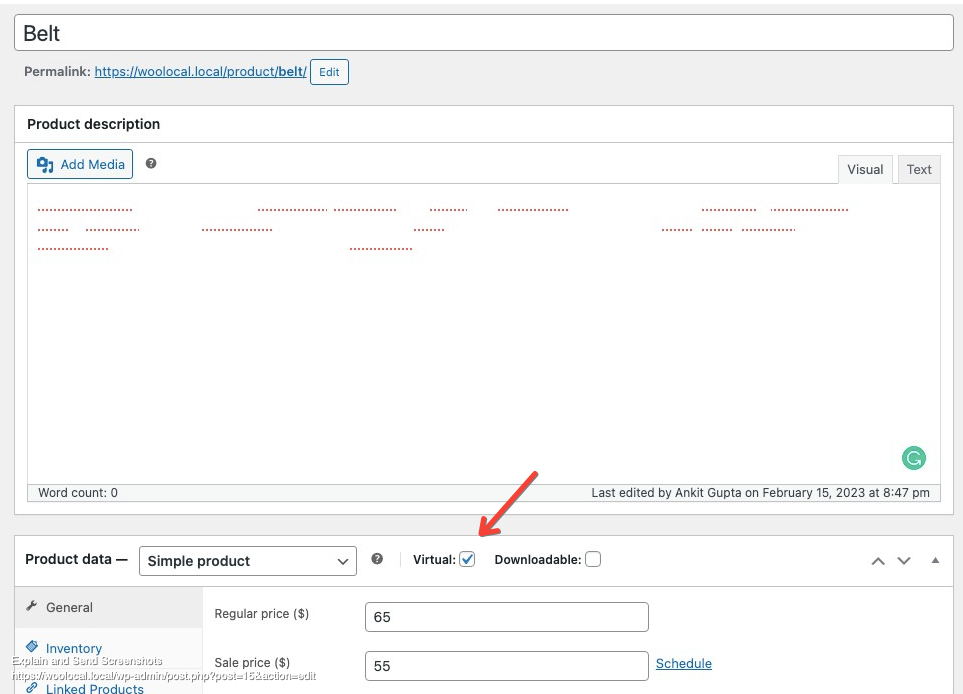Select the General tab
The width and height of the screenshot is (963, 694).
click(109, 607)
